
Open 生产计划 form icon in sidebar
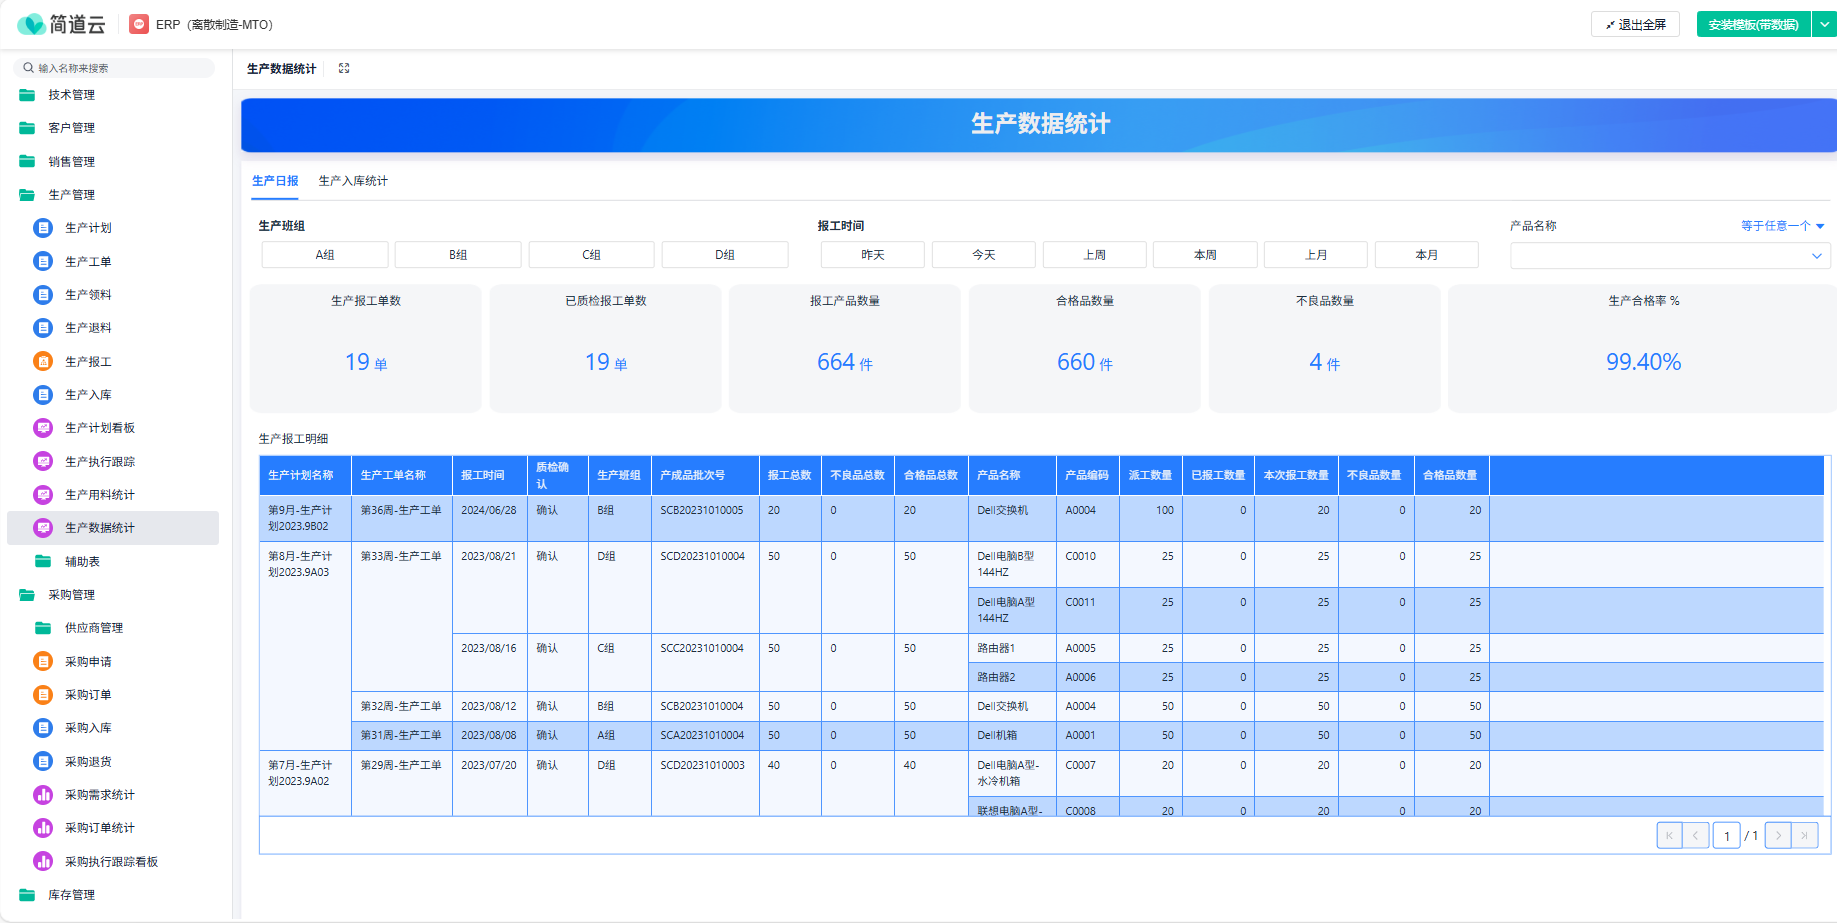point(43,228)
